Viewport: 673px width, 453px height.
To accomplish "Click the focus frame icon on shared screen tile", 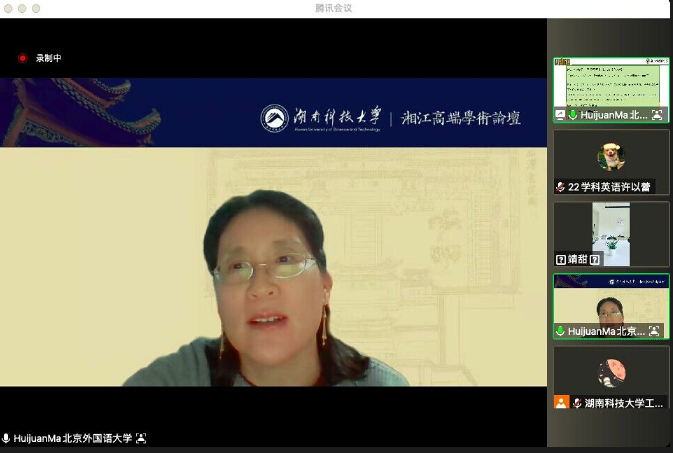I will coord(657,115).
